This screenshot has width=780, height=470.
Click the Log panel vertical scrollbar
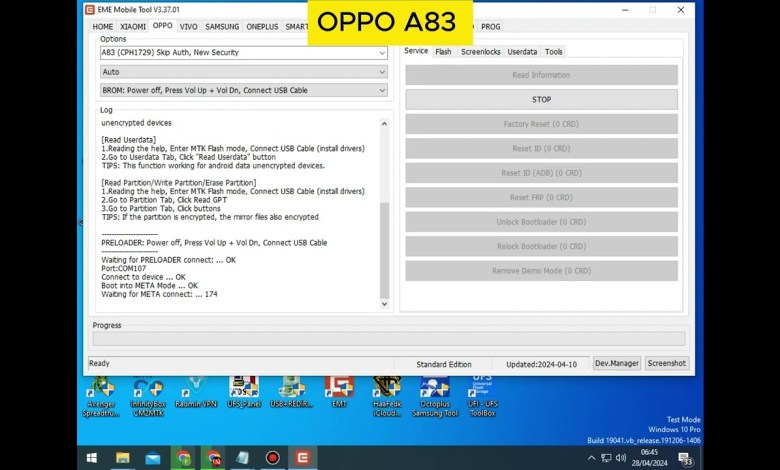pos(385,210)
